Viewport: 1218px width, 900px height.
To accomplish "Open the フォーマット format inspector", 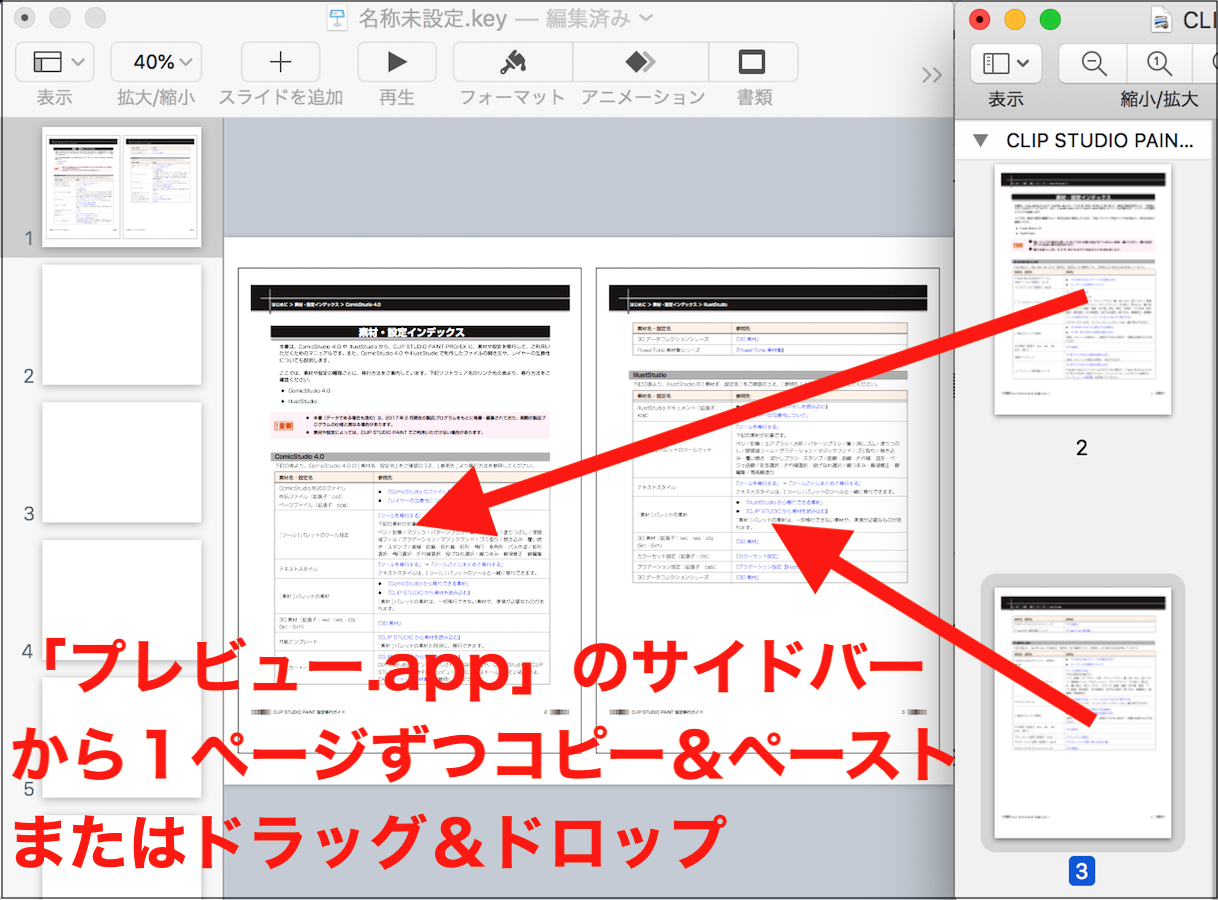I will 513,62.
